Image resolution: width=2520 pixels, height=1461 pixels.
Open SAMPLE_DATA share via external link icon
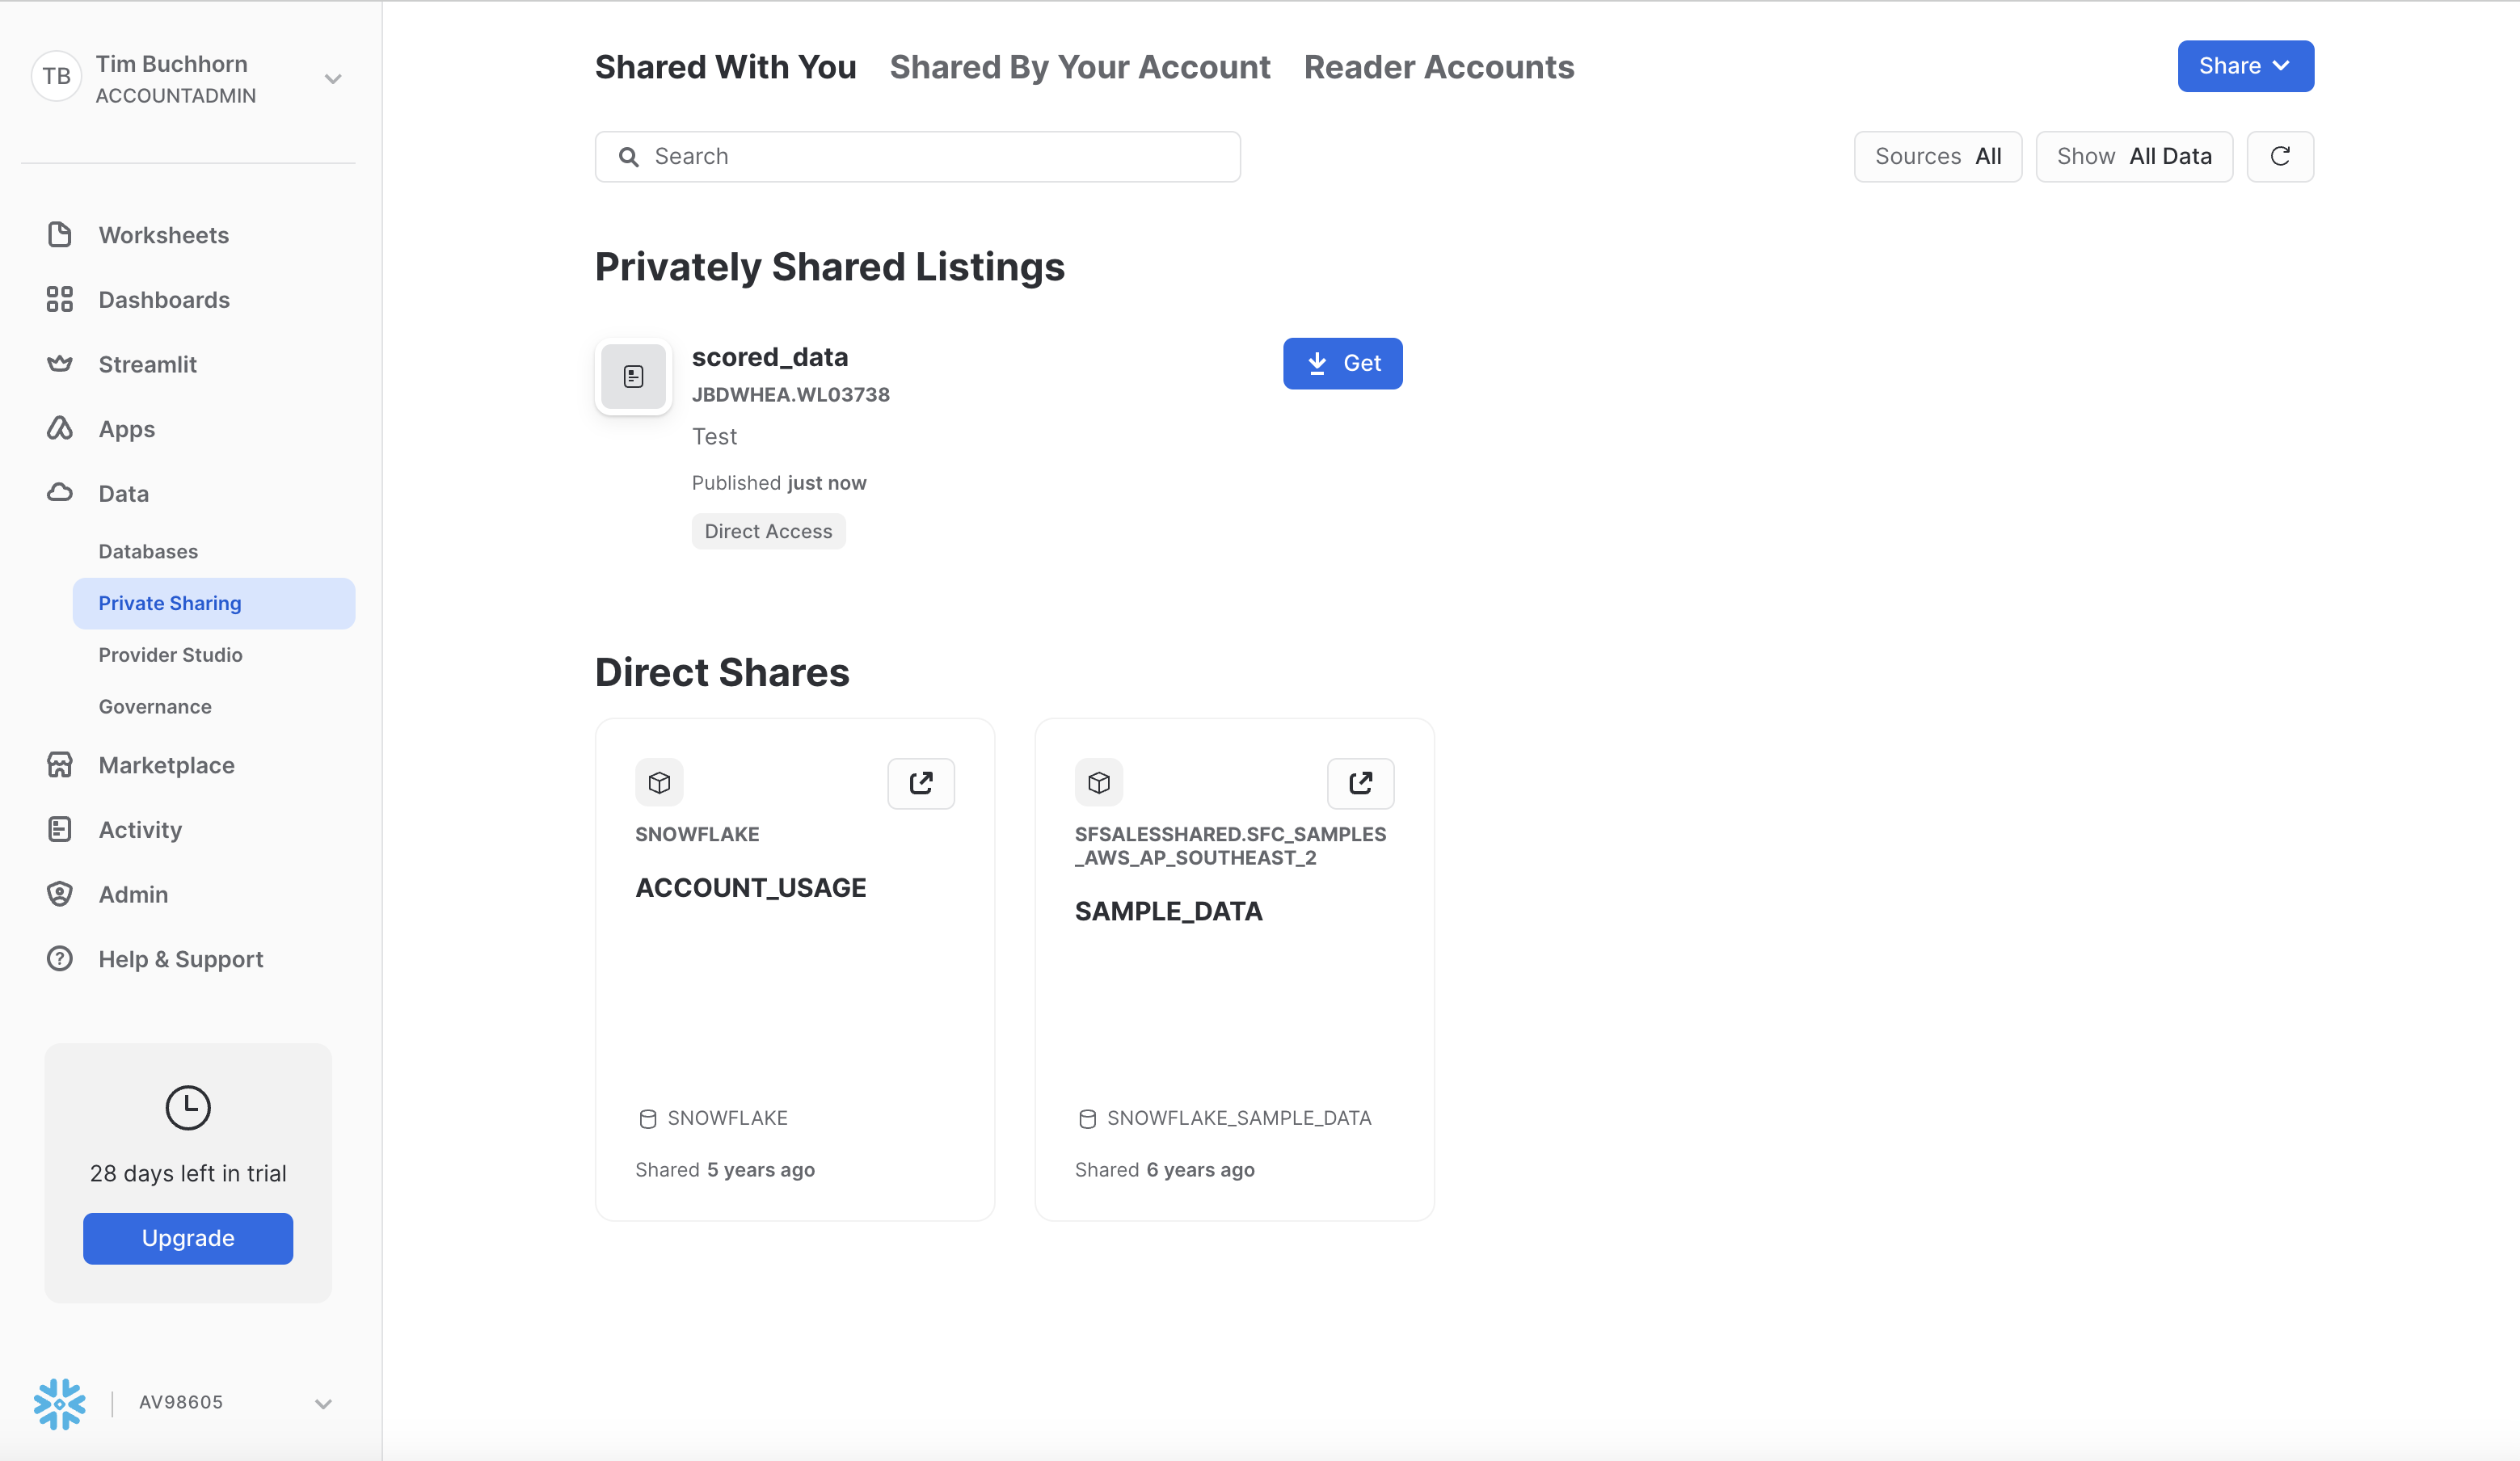1359,783
